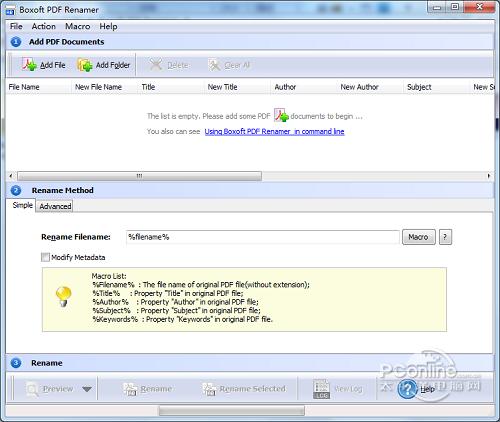Click the lightbulb hint icon

point(63,296)
